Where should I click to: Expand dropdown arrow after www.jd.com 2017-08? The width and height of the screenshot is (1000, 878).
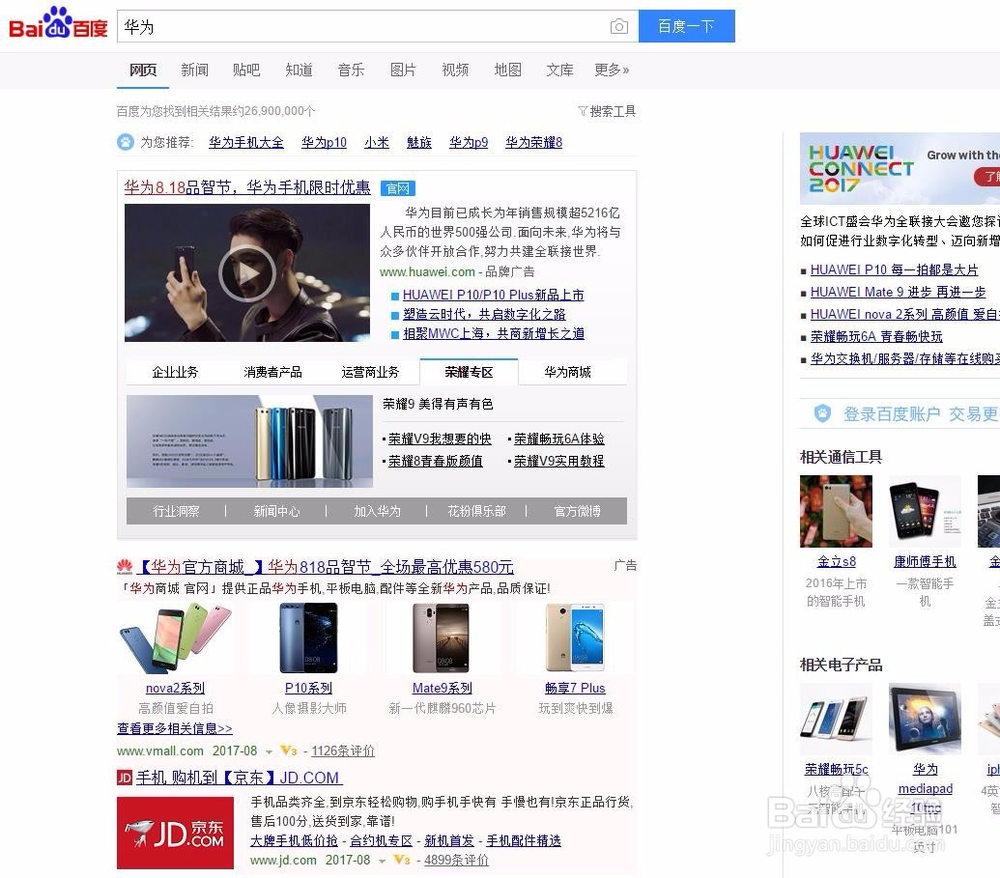(x=382, y=861)
